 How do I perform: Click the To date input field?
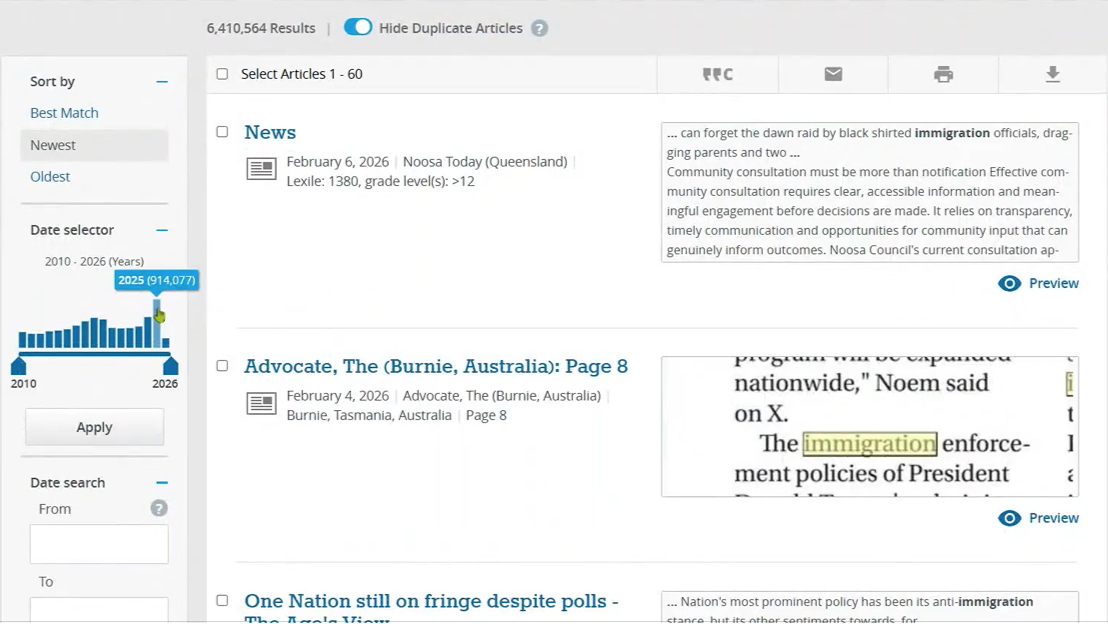point(99,610)
